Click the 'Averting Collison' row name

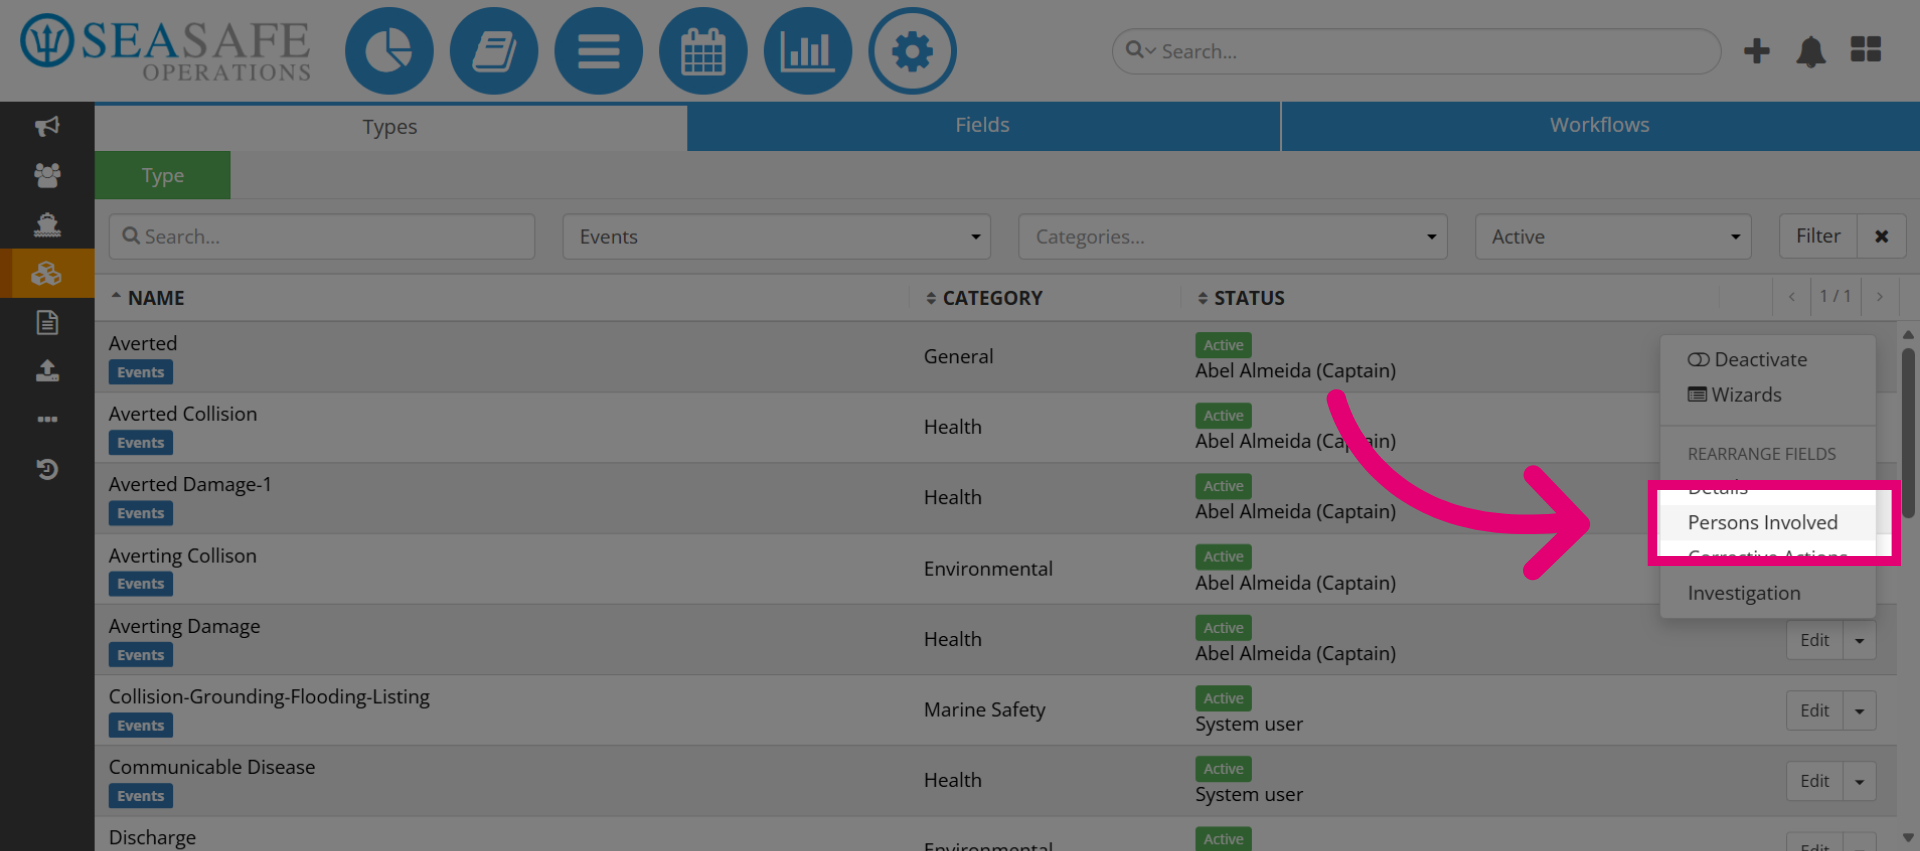click(x=183, y=556)
